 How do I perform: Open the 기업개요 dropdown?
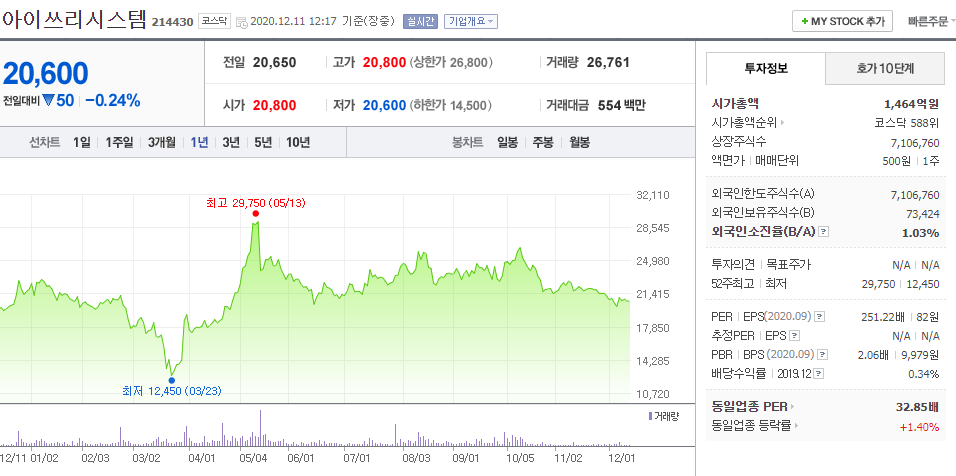pos(471,21)
